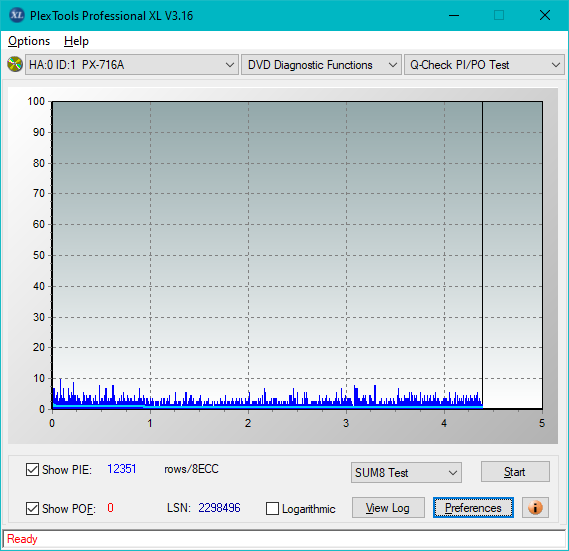
Task: Click the rows/8ECC label
Action: click(191, 469)
